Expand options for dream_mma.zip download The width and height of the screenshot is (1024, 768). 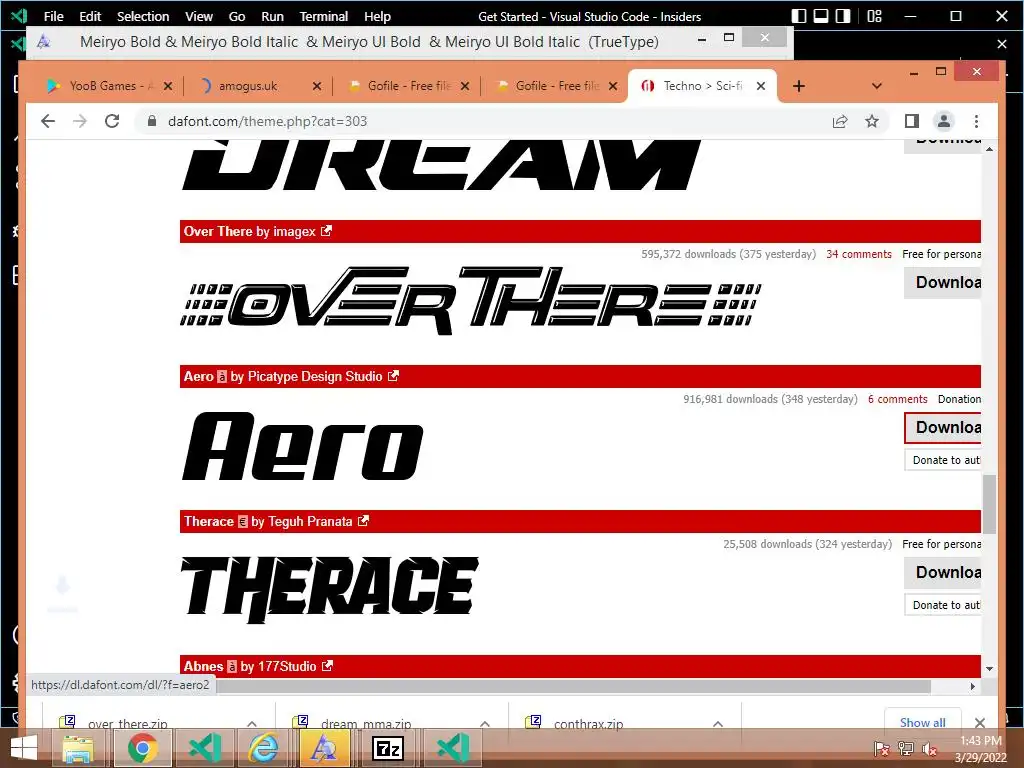[485, 724]
